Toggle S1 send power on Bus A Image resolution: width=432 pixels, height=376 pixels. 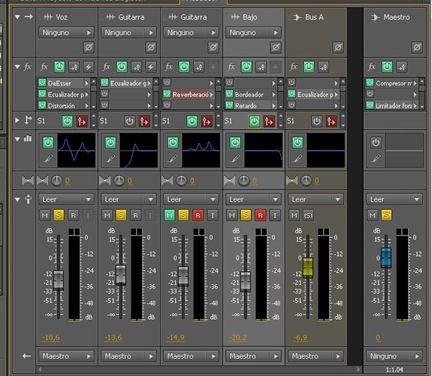click(x=317, y=121)
